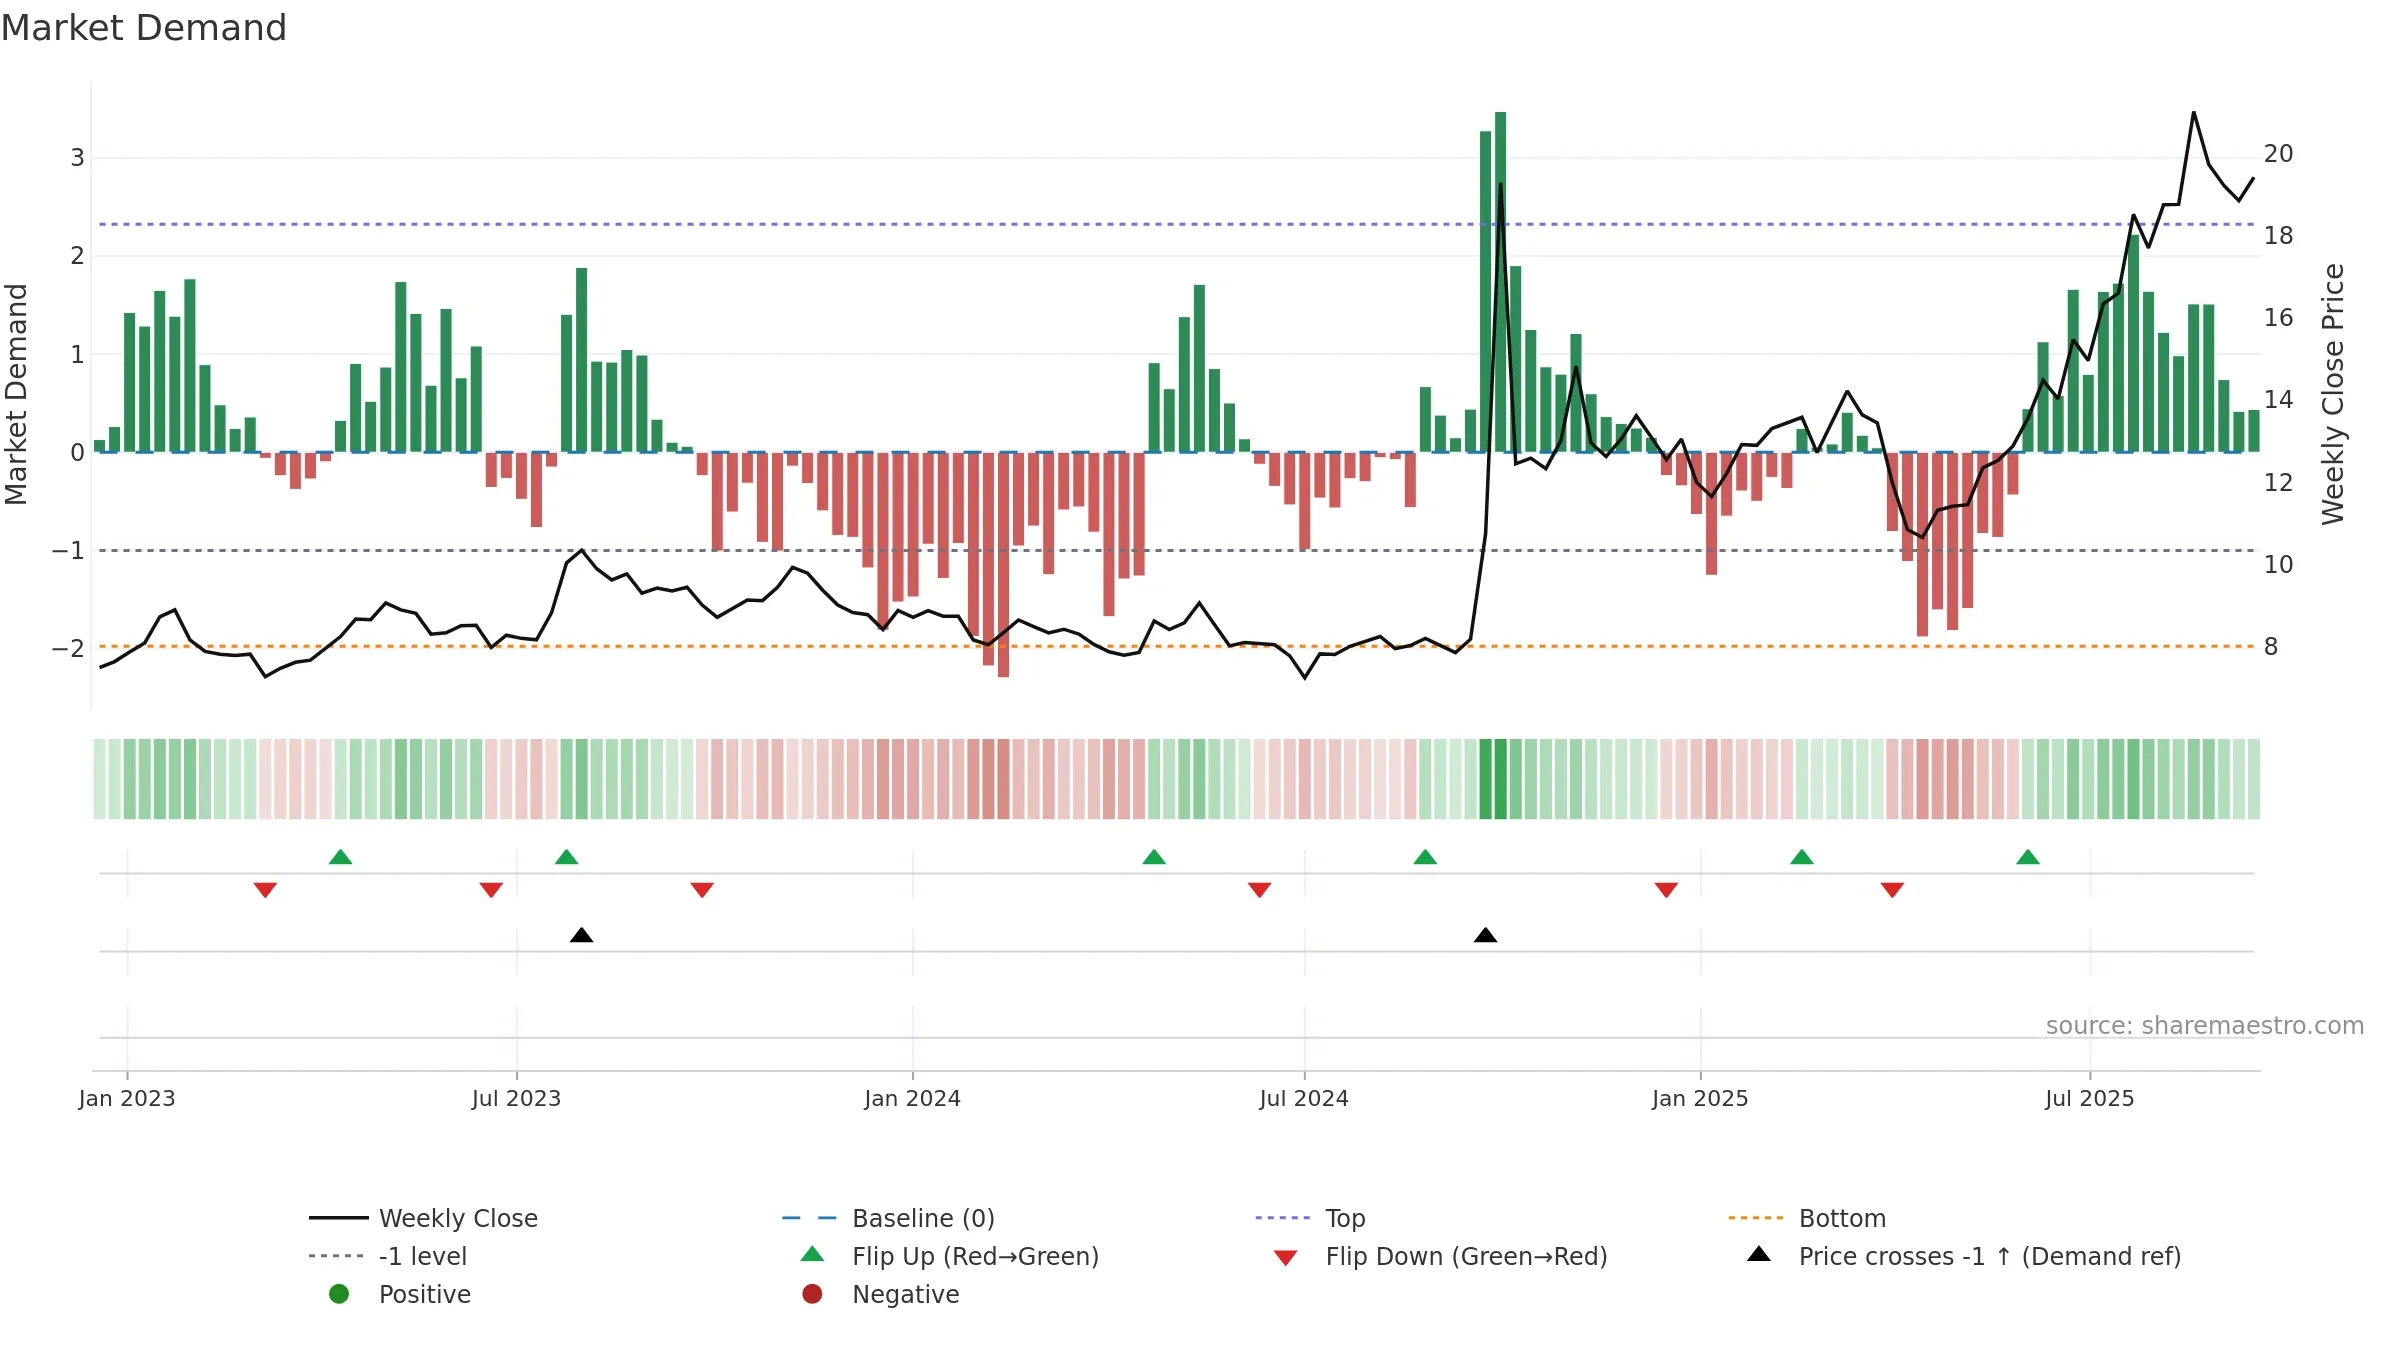Click the gray dotted -1 level legend swatch
This screenshot has height=1350, width=2400.
[x=337, y=1256]
